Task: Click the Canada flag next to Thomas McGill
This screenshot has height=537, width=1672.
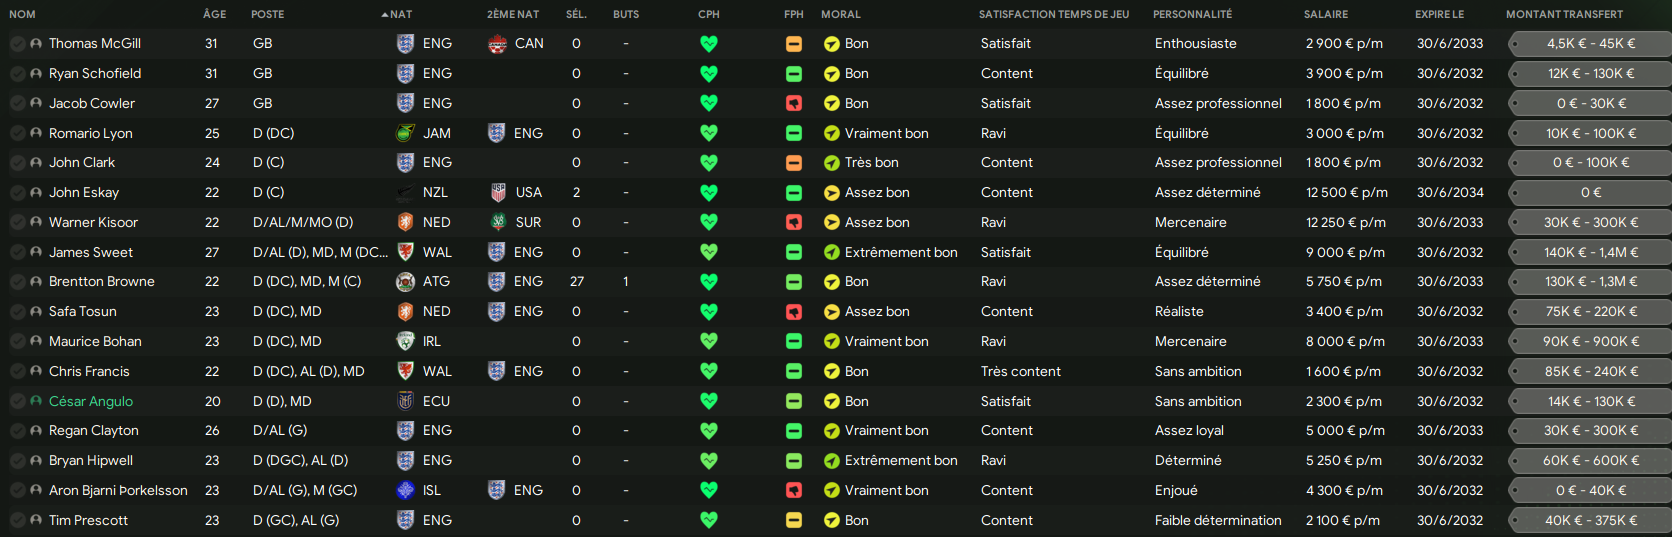Action: tap(497, 44)
